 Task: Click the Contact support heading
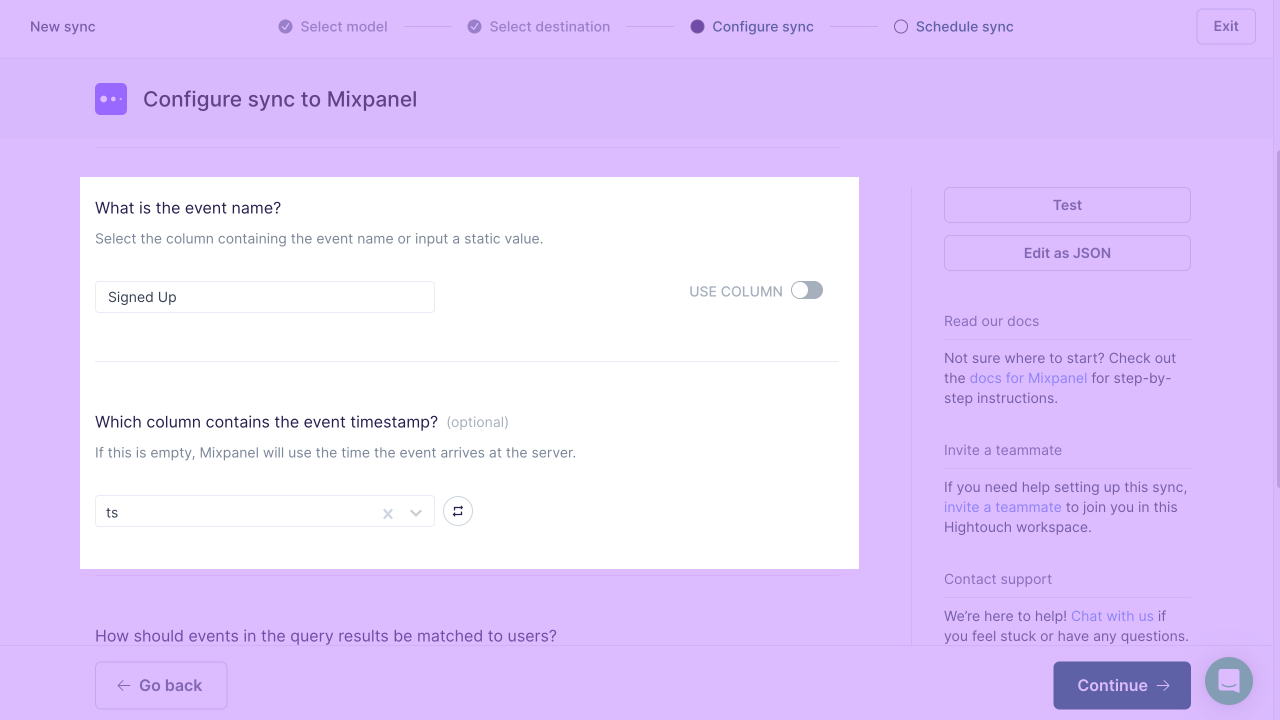pos(998,579)
